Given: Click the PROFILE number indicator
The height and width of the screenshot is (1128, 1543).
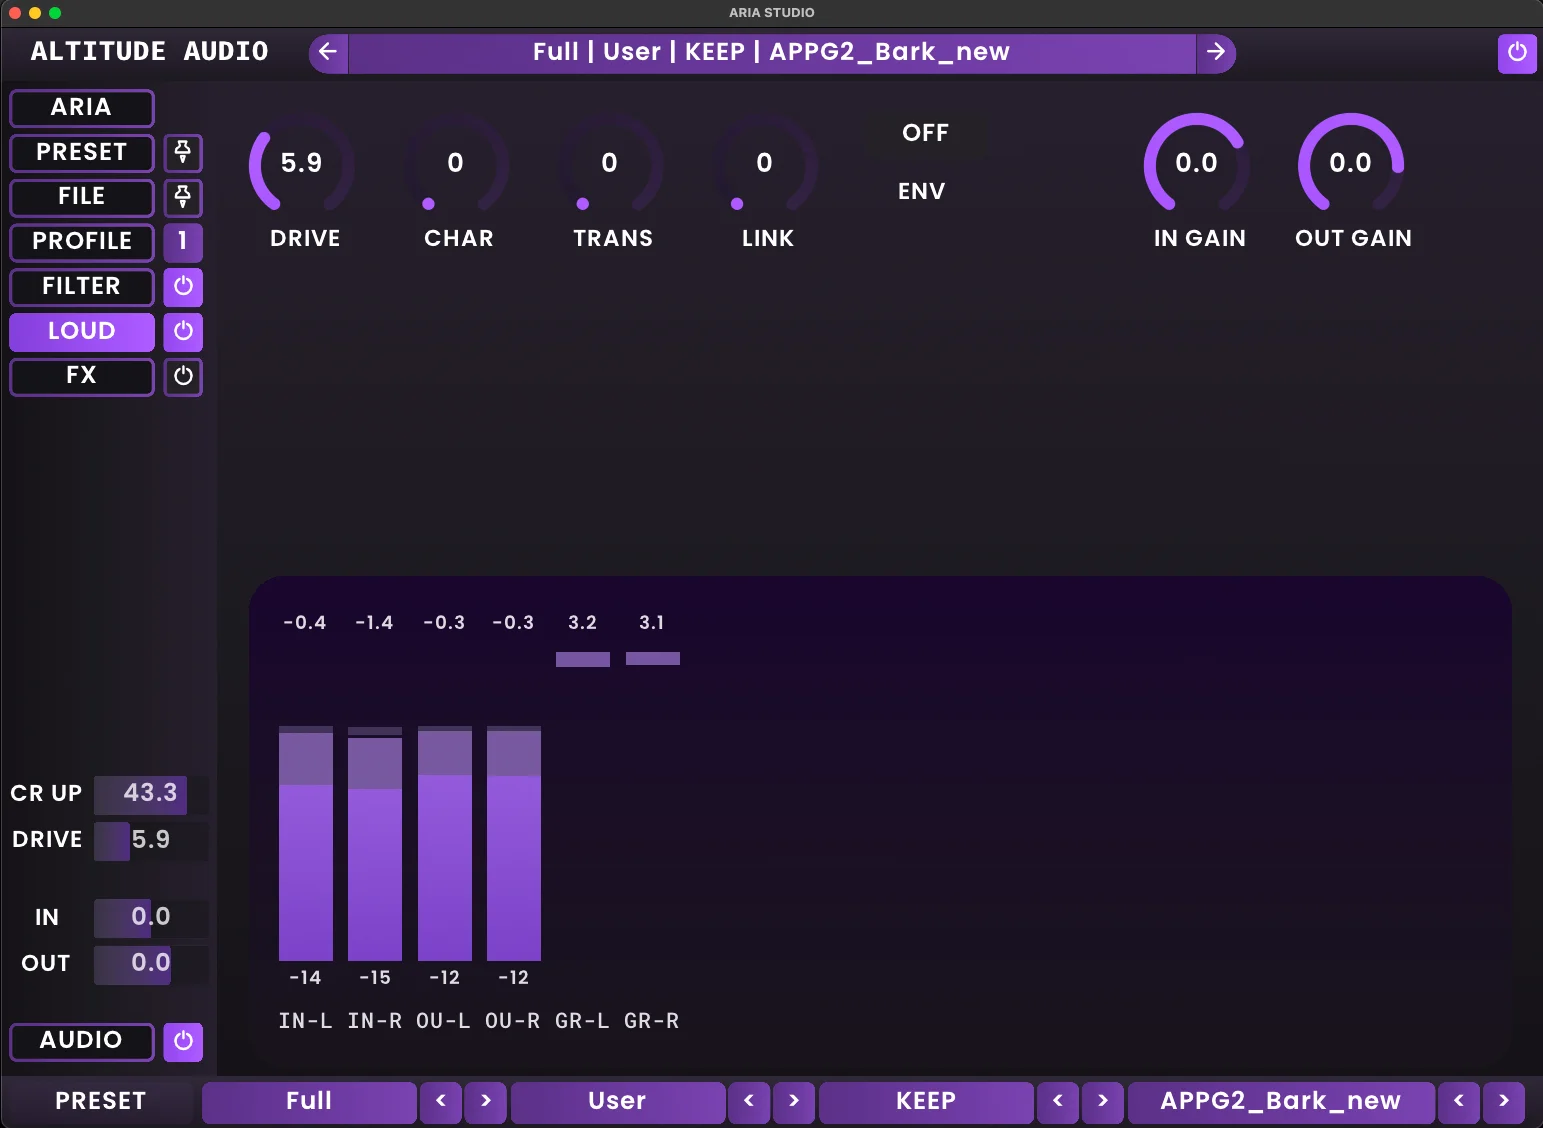Looking at the screenshot, I should (183, 242).
